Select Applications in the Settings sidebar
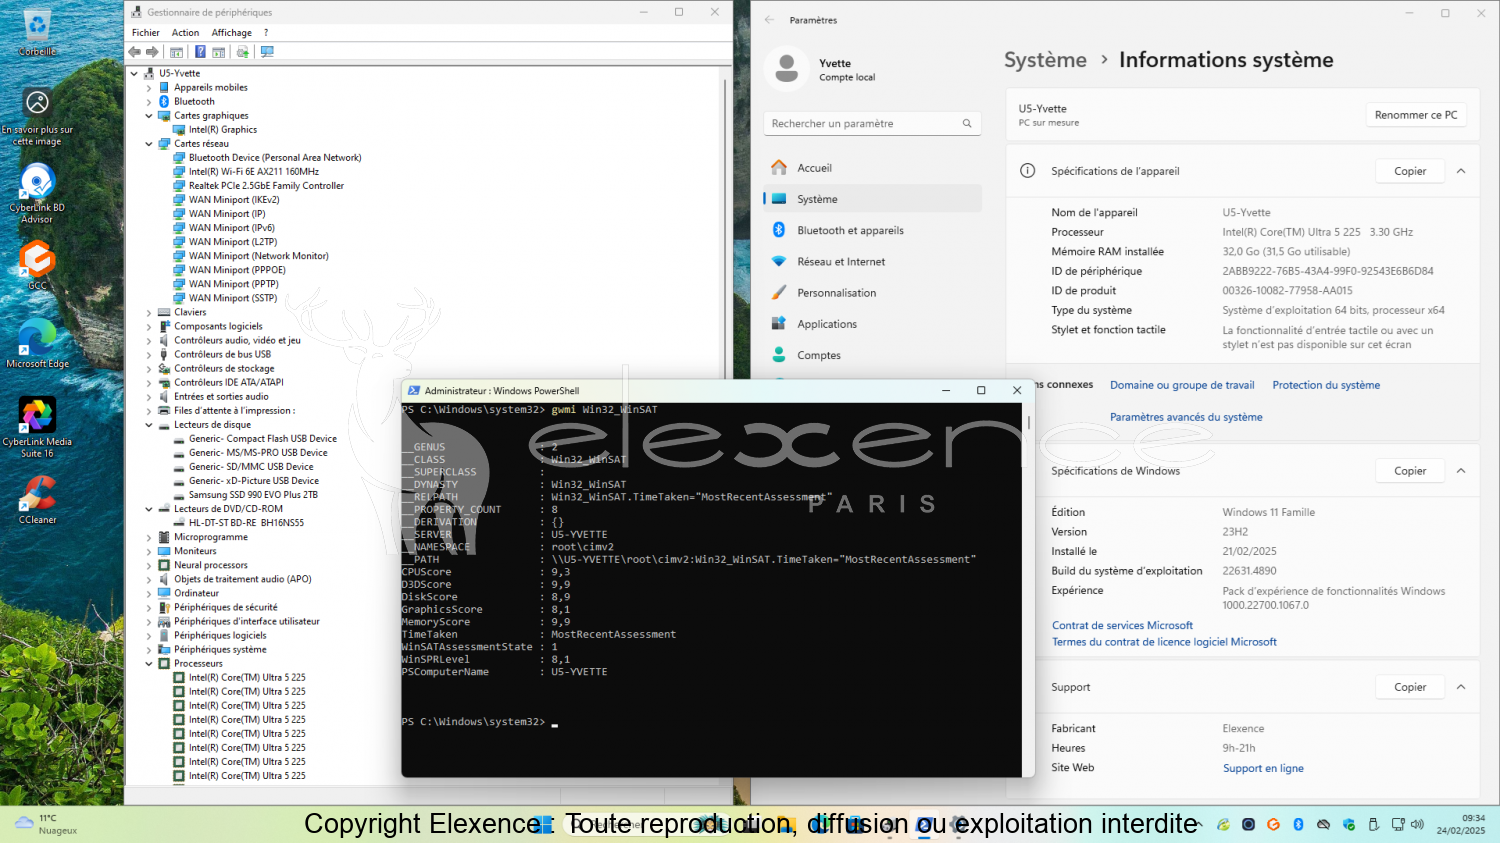Image resolution: width=1500 pixels, height=843 pixels. (x=872, y=324)
